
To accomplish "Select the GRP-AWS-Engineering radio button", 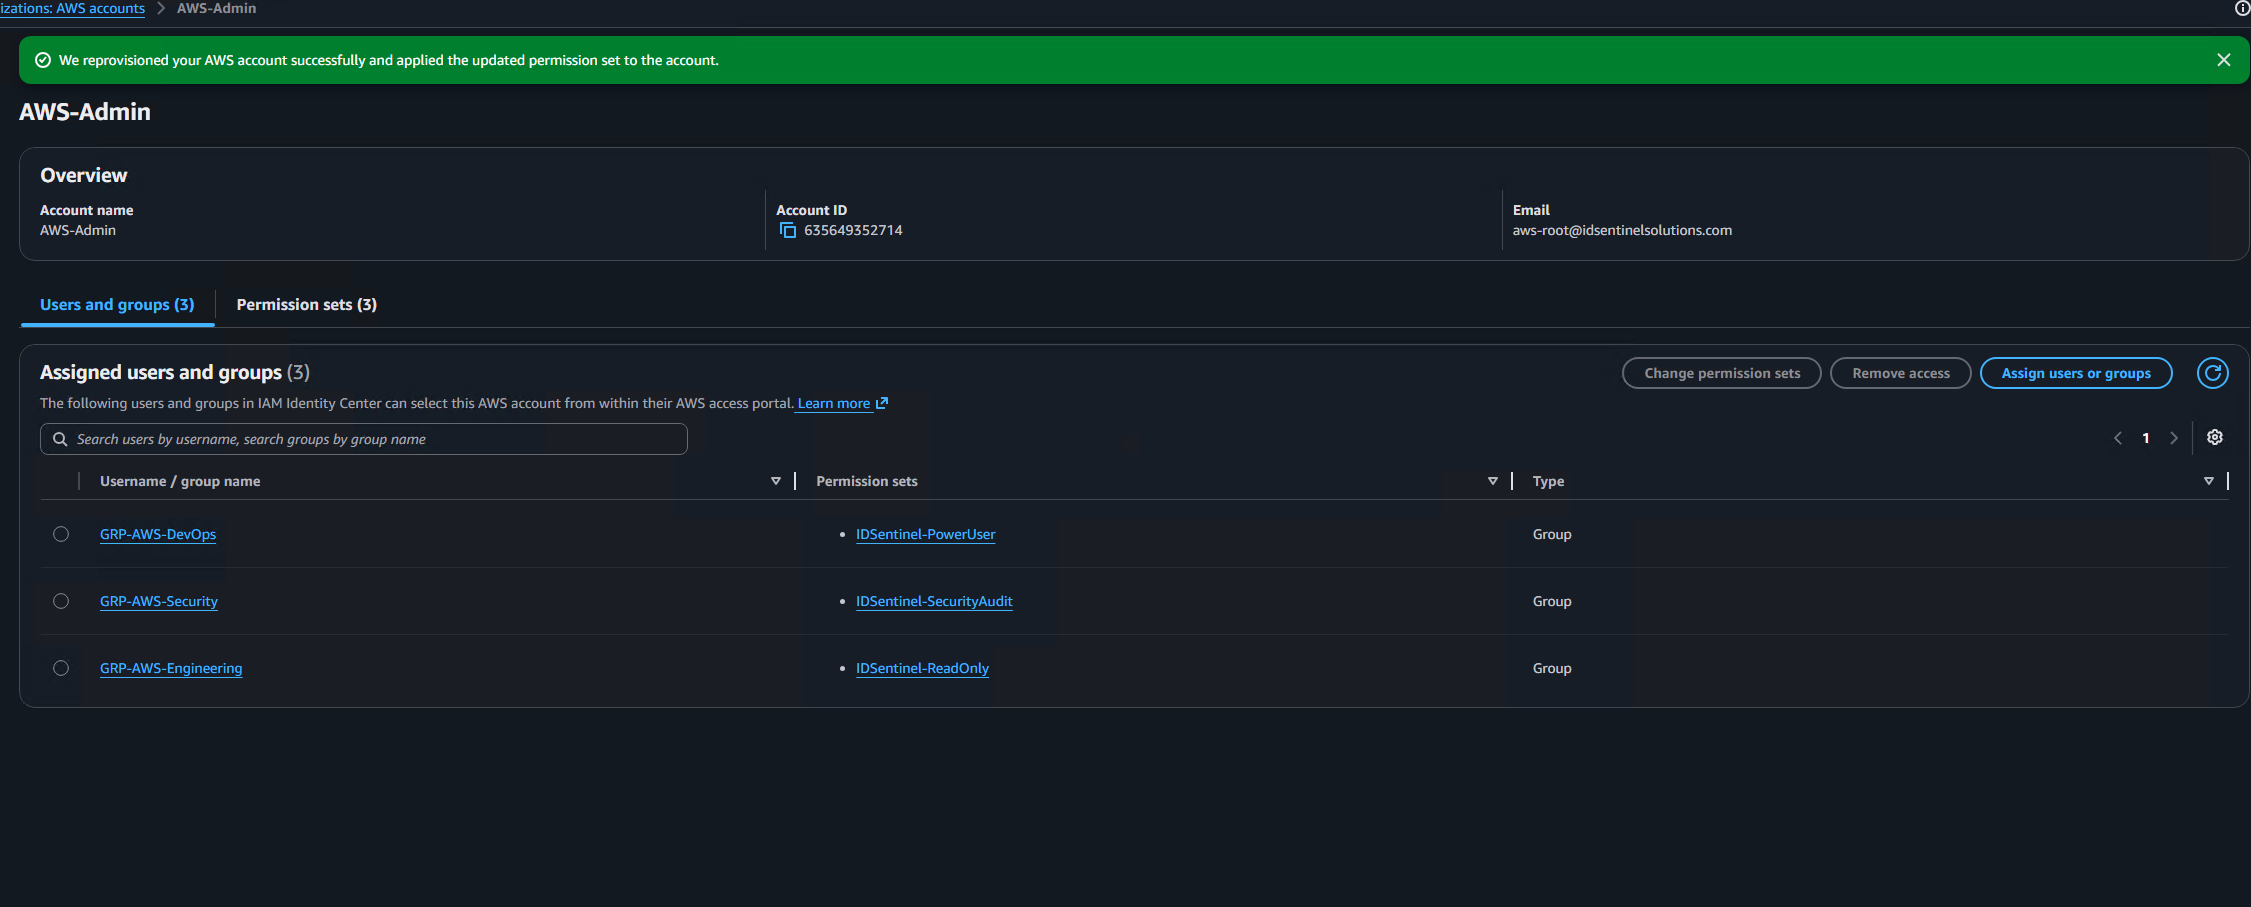I will click(61, 668).
